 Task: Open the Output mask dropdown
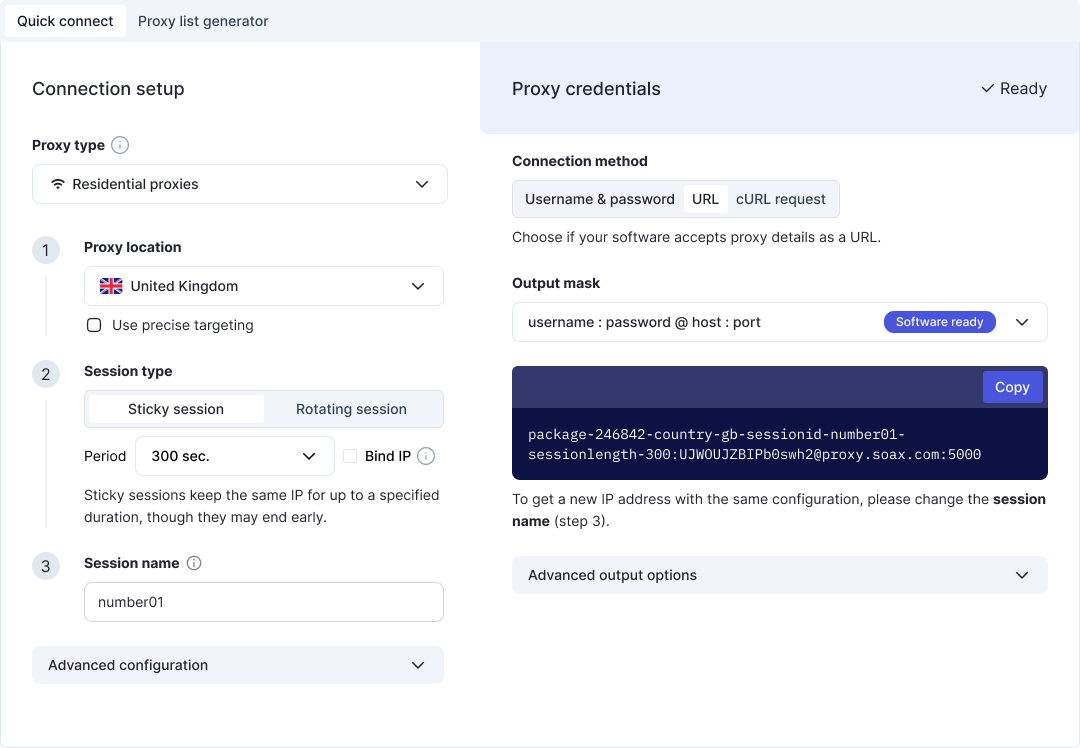[1022, 322]
